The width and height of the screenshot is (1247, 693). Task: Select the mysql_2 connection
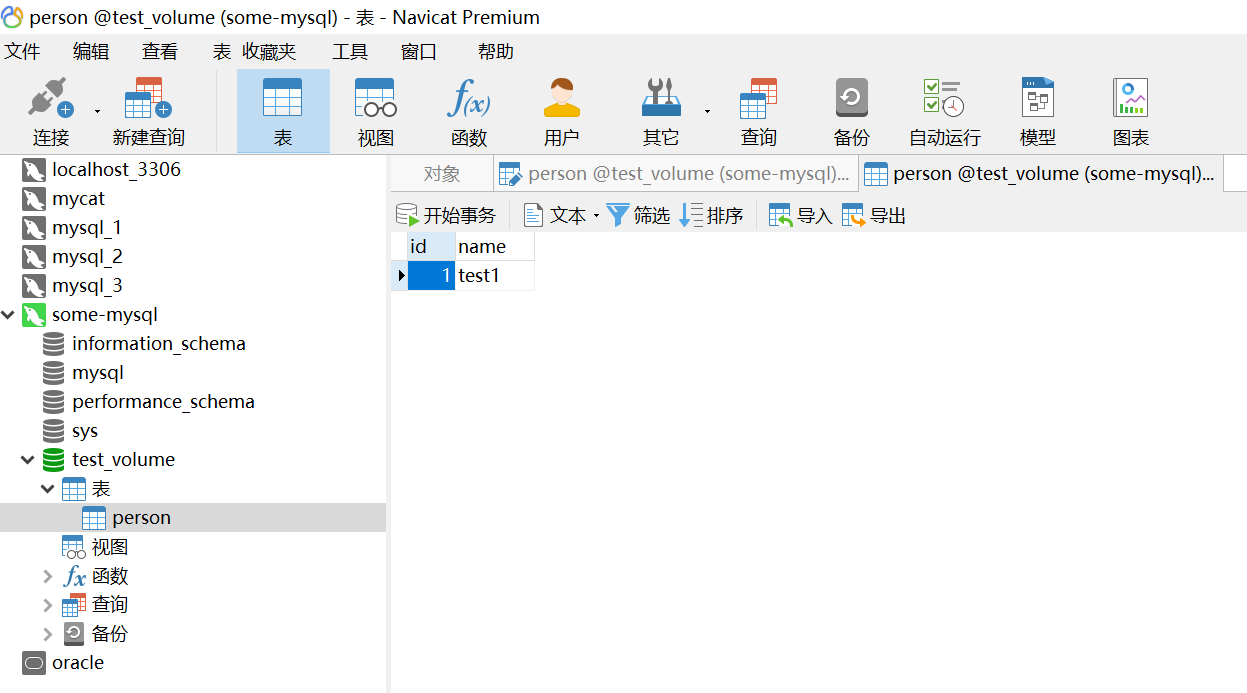pos(87,256)
